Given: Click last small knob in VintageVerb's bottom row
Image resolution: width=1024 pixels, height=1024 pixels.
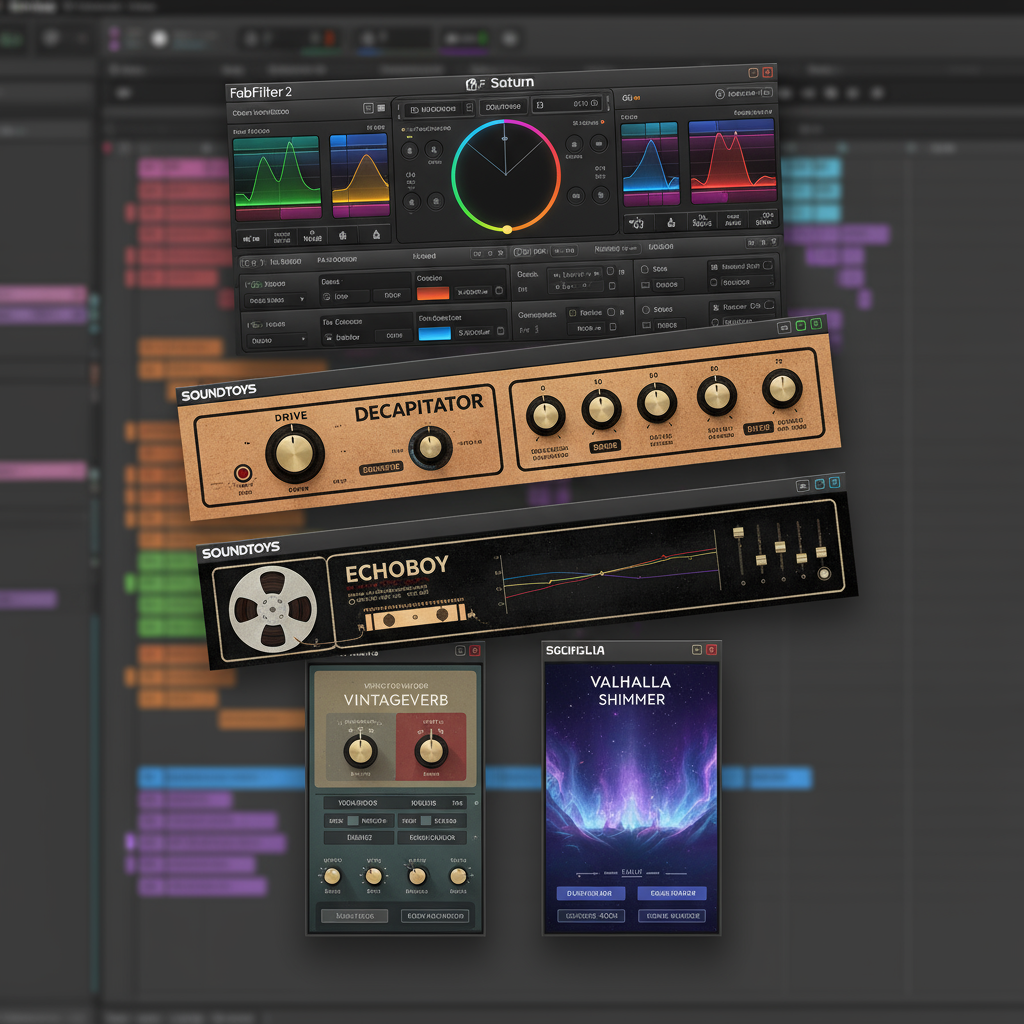Looking at the screenshot, I should (458, 876).
